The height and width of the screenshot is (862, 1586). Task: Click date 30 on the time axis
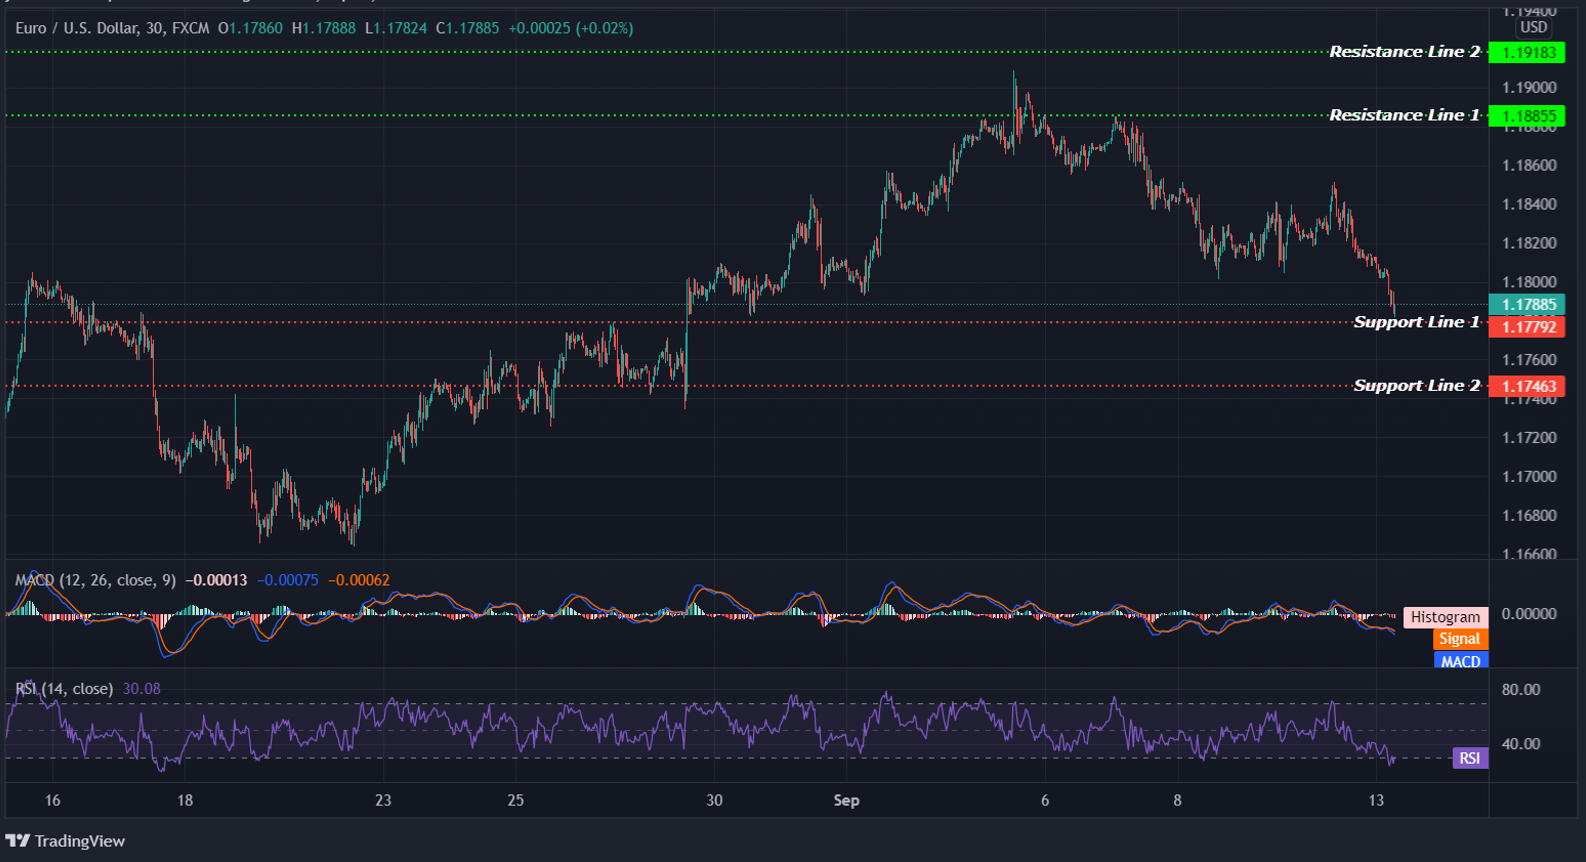[x=714, y=800]
